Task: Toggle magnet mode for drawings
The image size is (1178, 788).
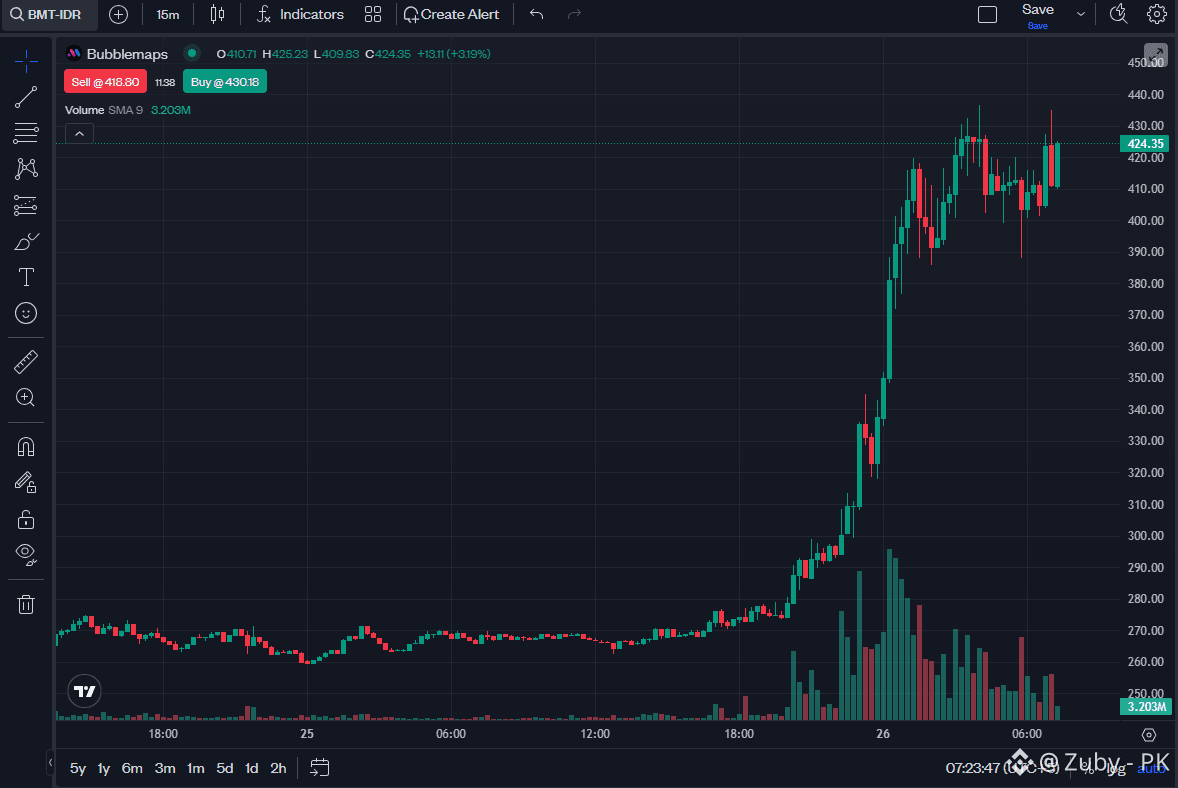Action: (x=26, y=447)
